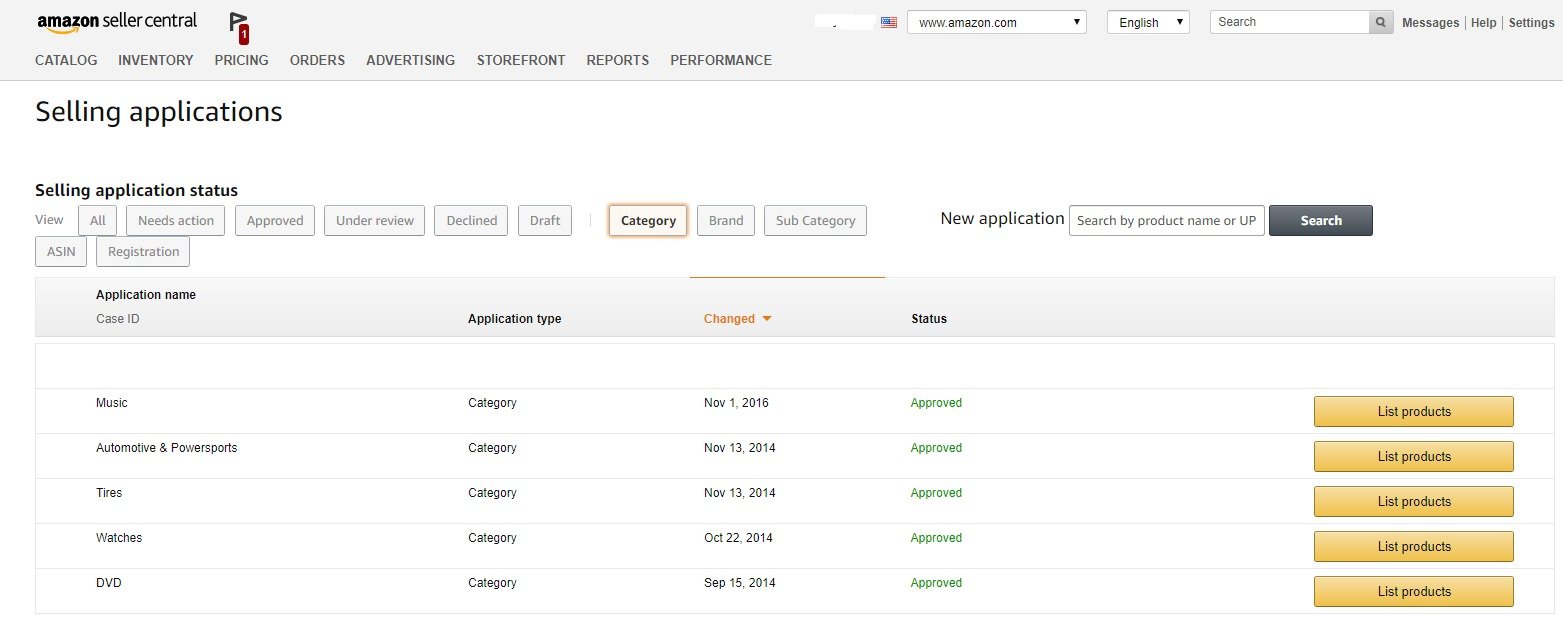The image size is (1563, 624).
Task: Go to Messages link
Action: (x=1430, y=22)
